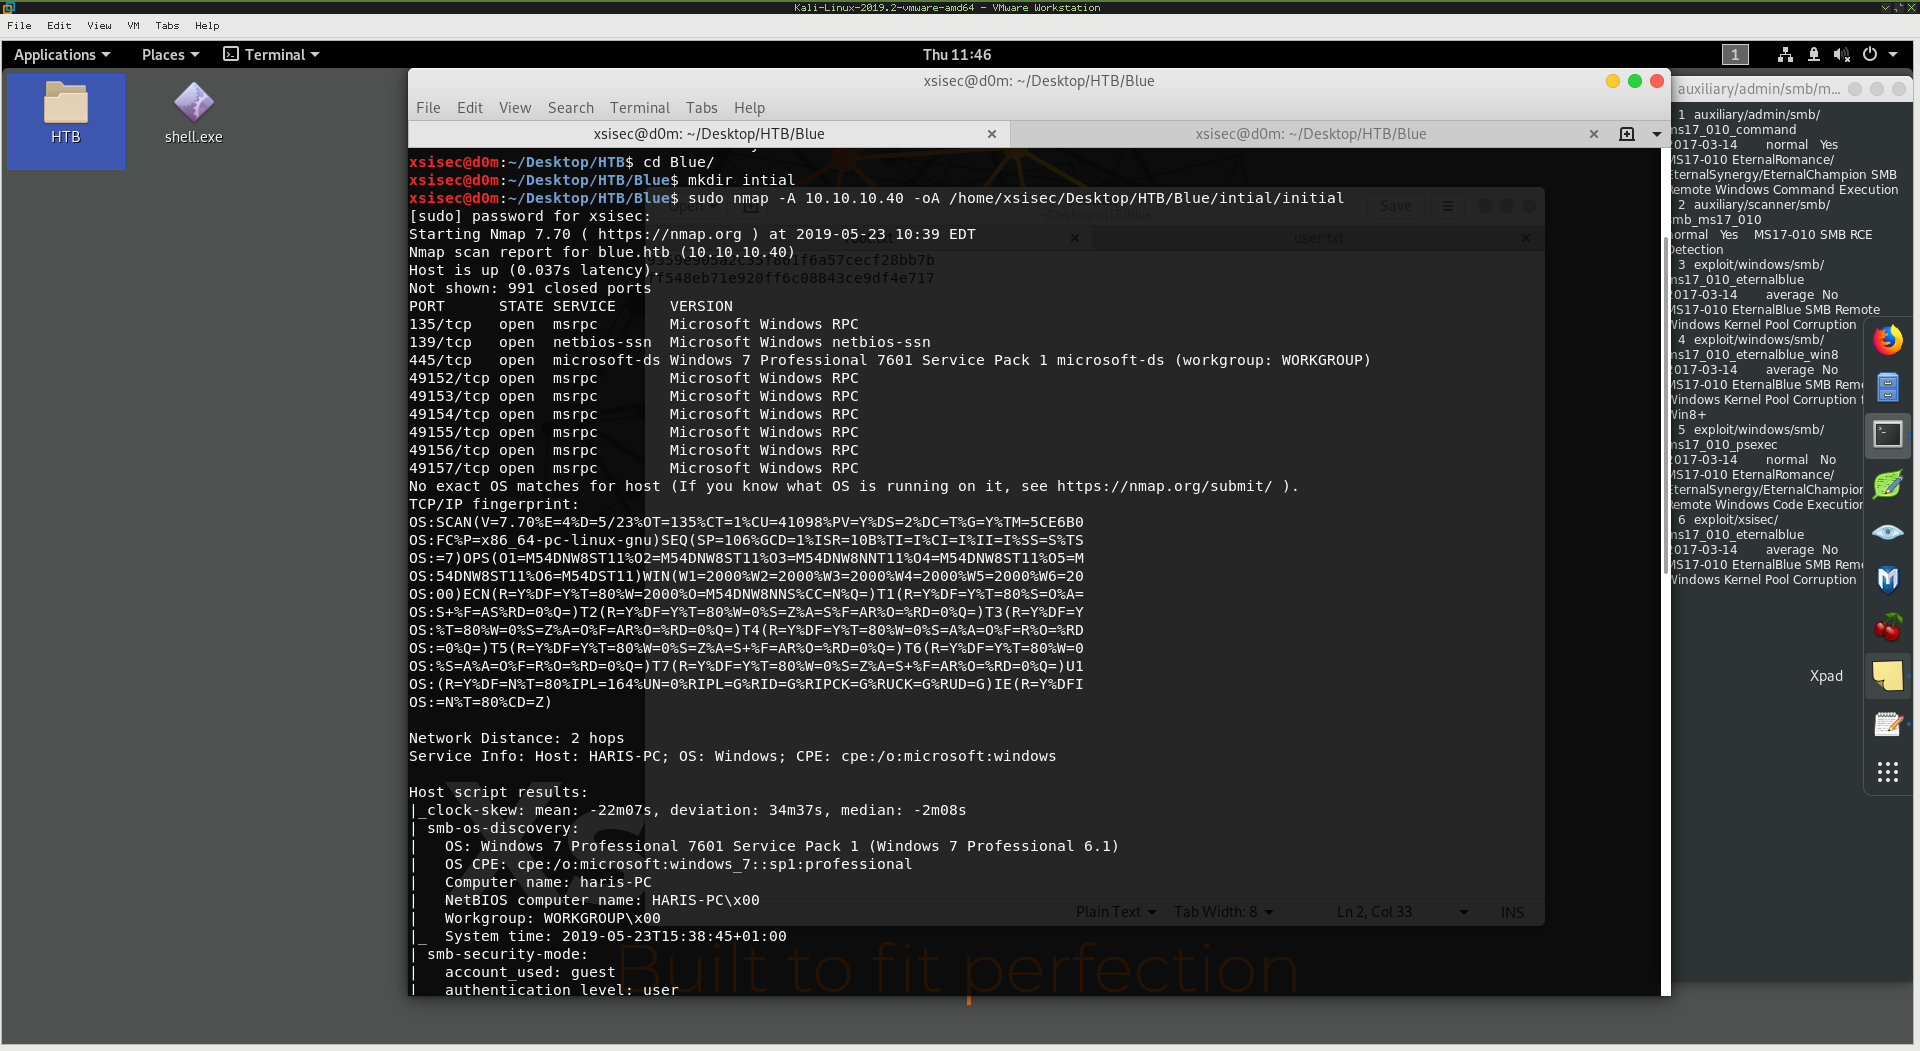Open Metasploit shield icon in dock

point(1887,579)
